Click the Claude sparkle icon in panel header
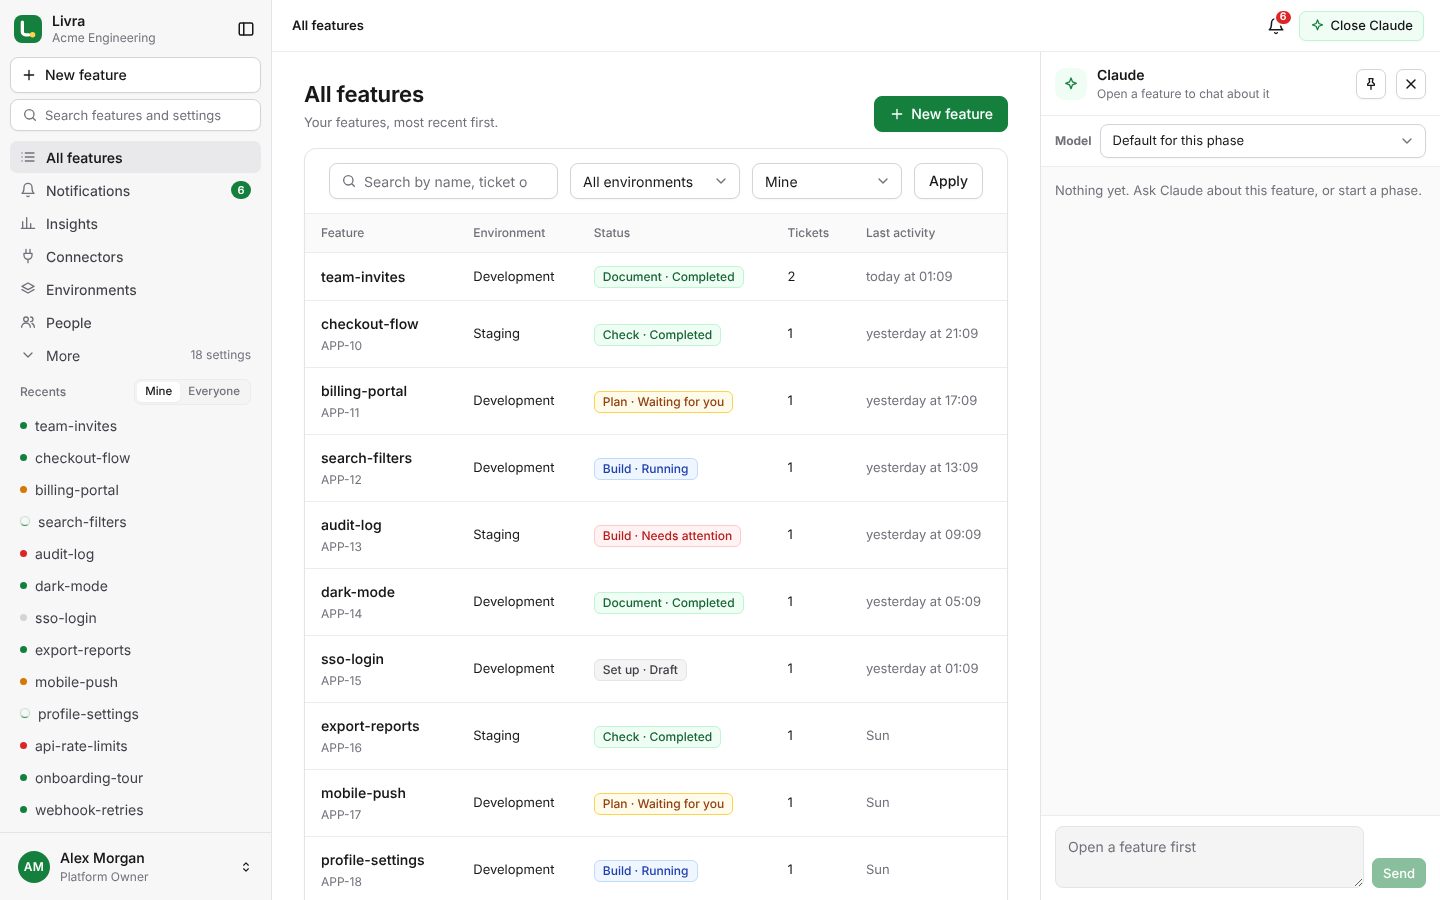Image resolution: width=1440 pixels, height=900 pixels. (x=1071, y=84)
